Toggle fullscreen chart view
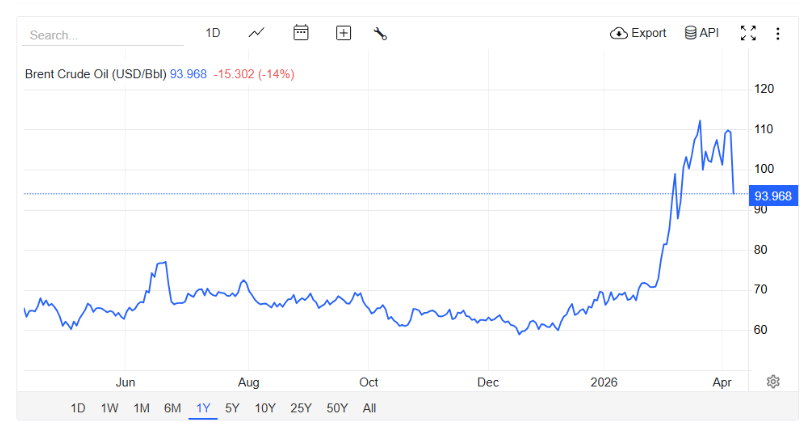This screenshot has height=435, width=811. (748, 33)
